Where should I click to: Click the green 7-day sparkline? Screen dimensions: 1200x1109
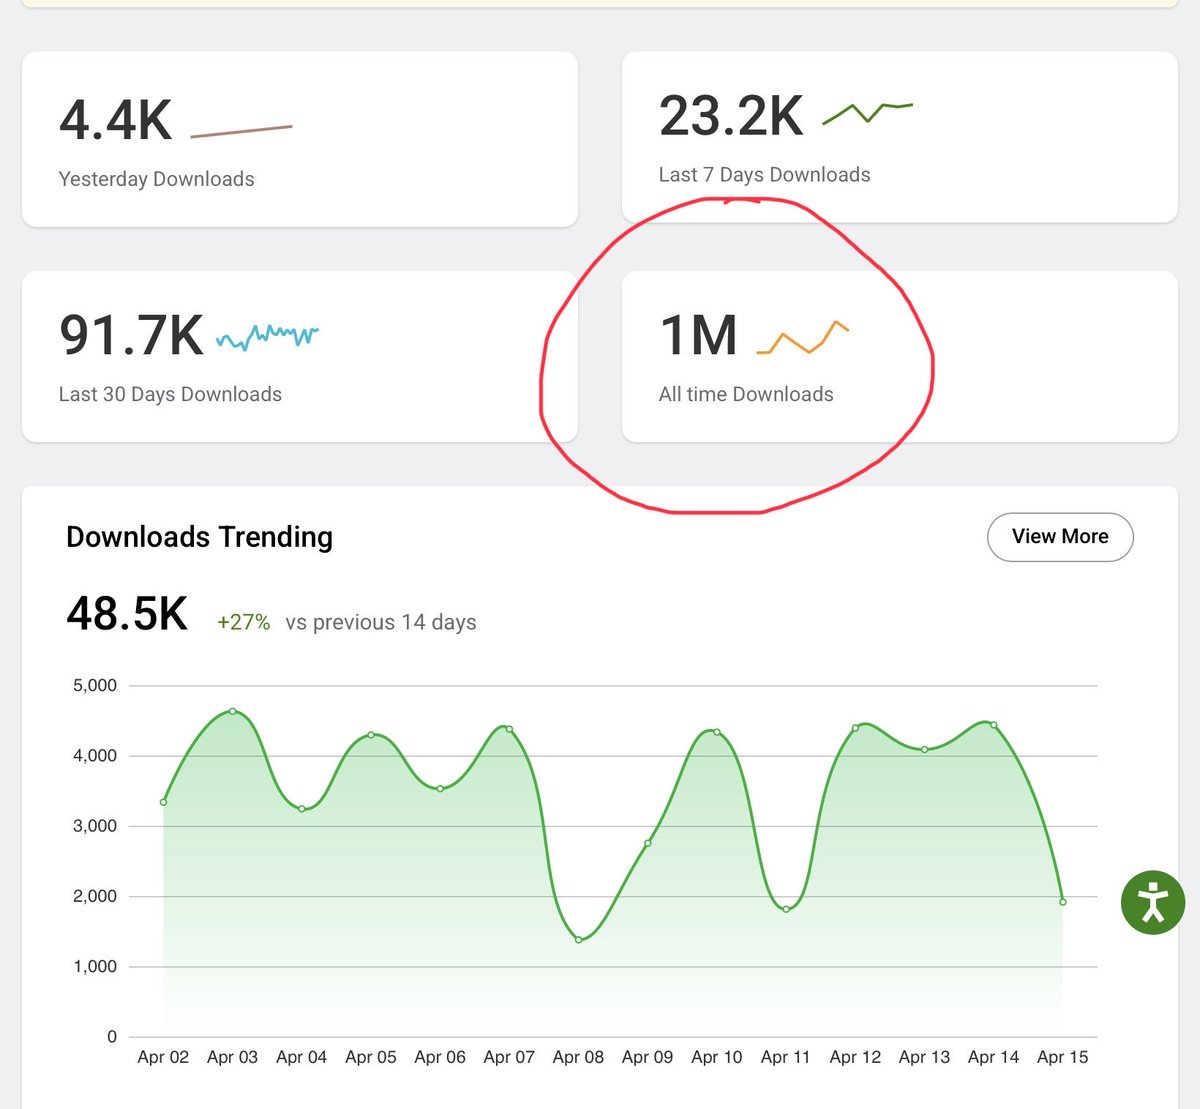pos(868,112)
